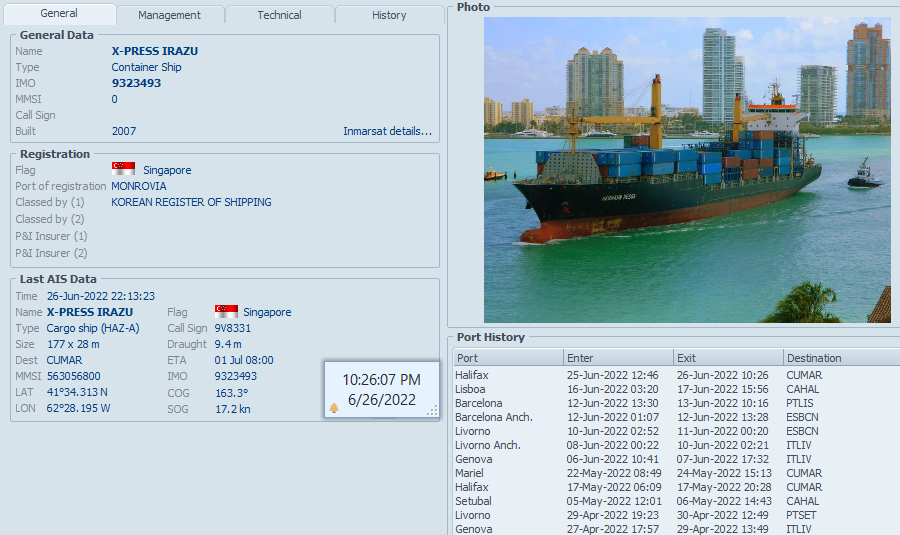This screenshot has height=535, width=900.
Task: Select ETA value 01 Jul 08:00
Action: [x=244, y=360]
